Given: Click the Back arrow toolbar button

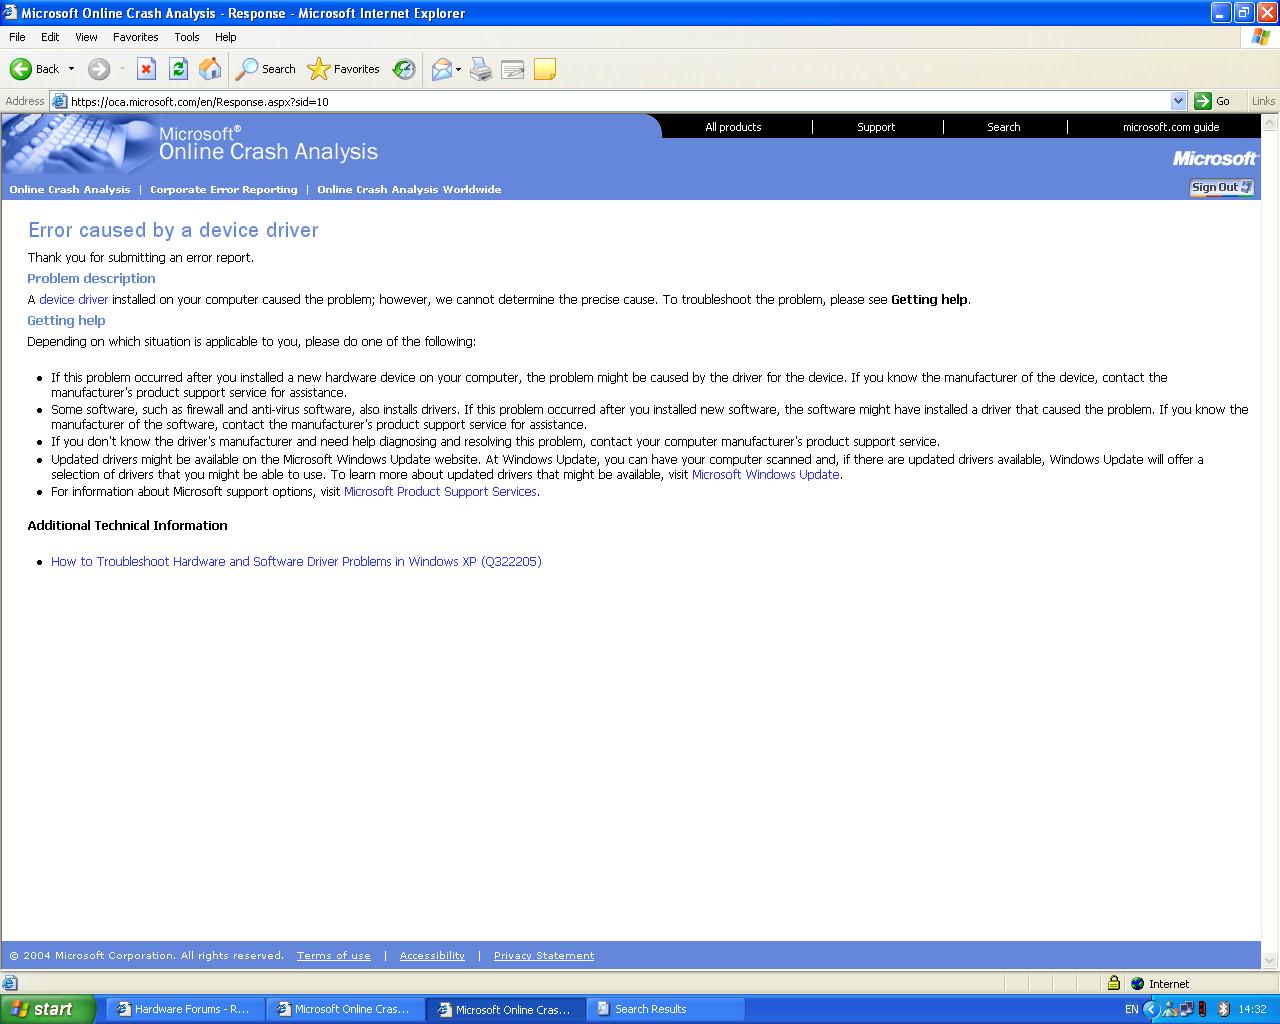Looking at the screenshot, I should click(34, 69).
